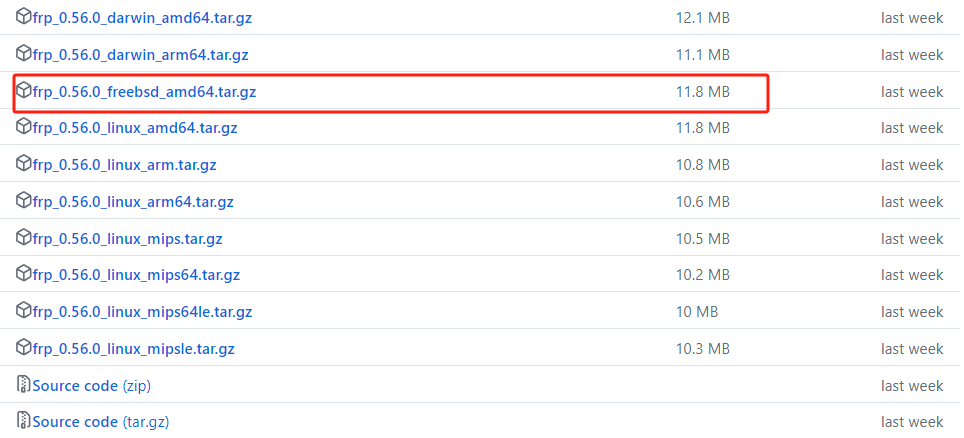Click package icon beside frp_0.56.0_linux_arm64.tar.gz
Viewport: 964px width, 438px height.
24,201
